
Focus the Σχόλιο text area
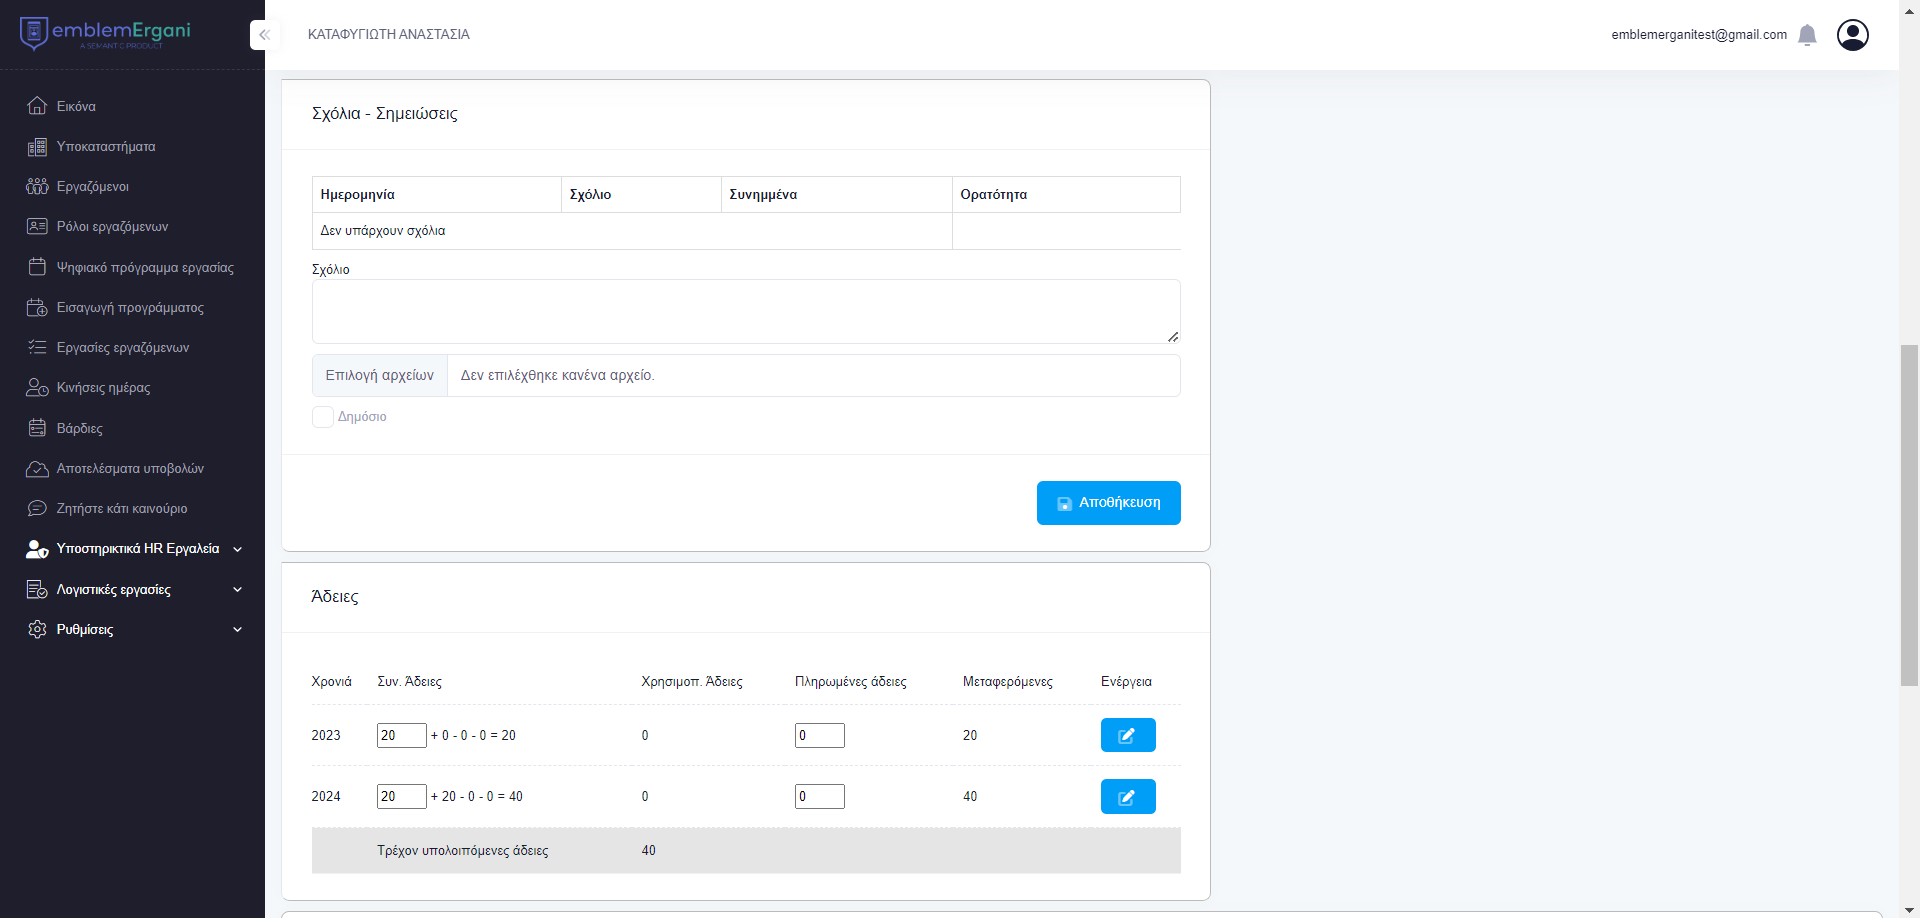coord(745,312)
